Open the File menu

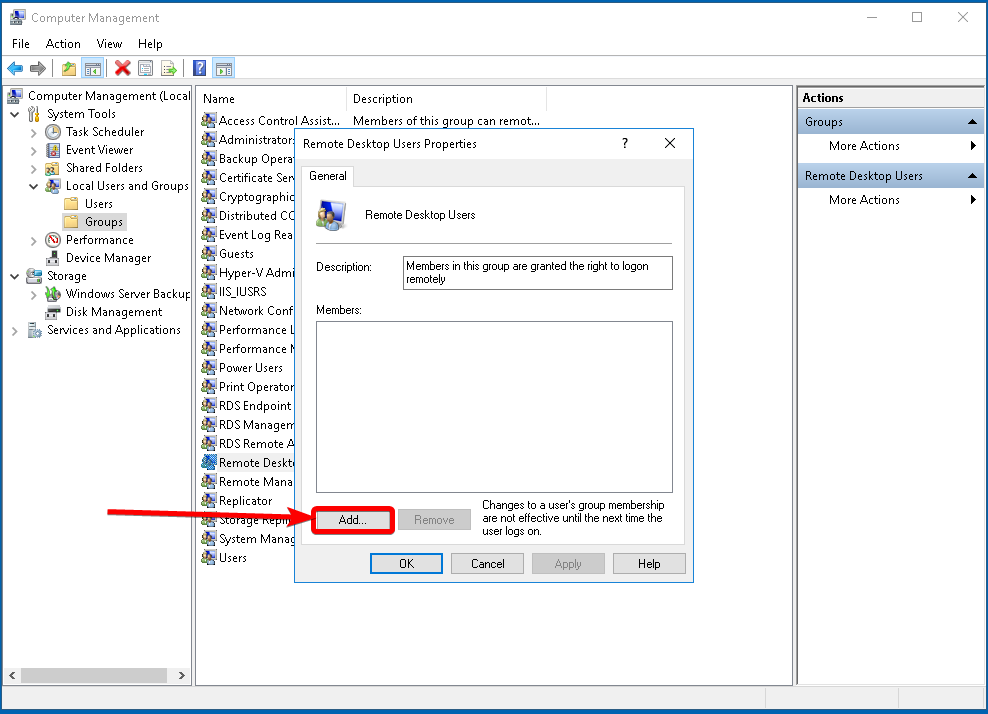pyautogui.click(x=21, y=43)
